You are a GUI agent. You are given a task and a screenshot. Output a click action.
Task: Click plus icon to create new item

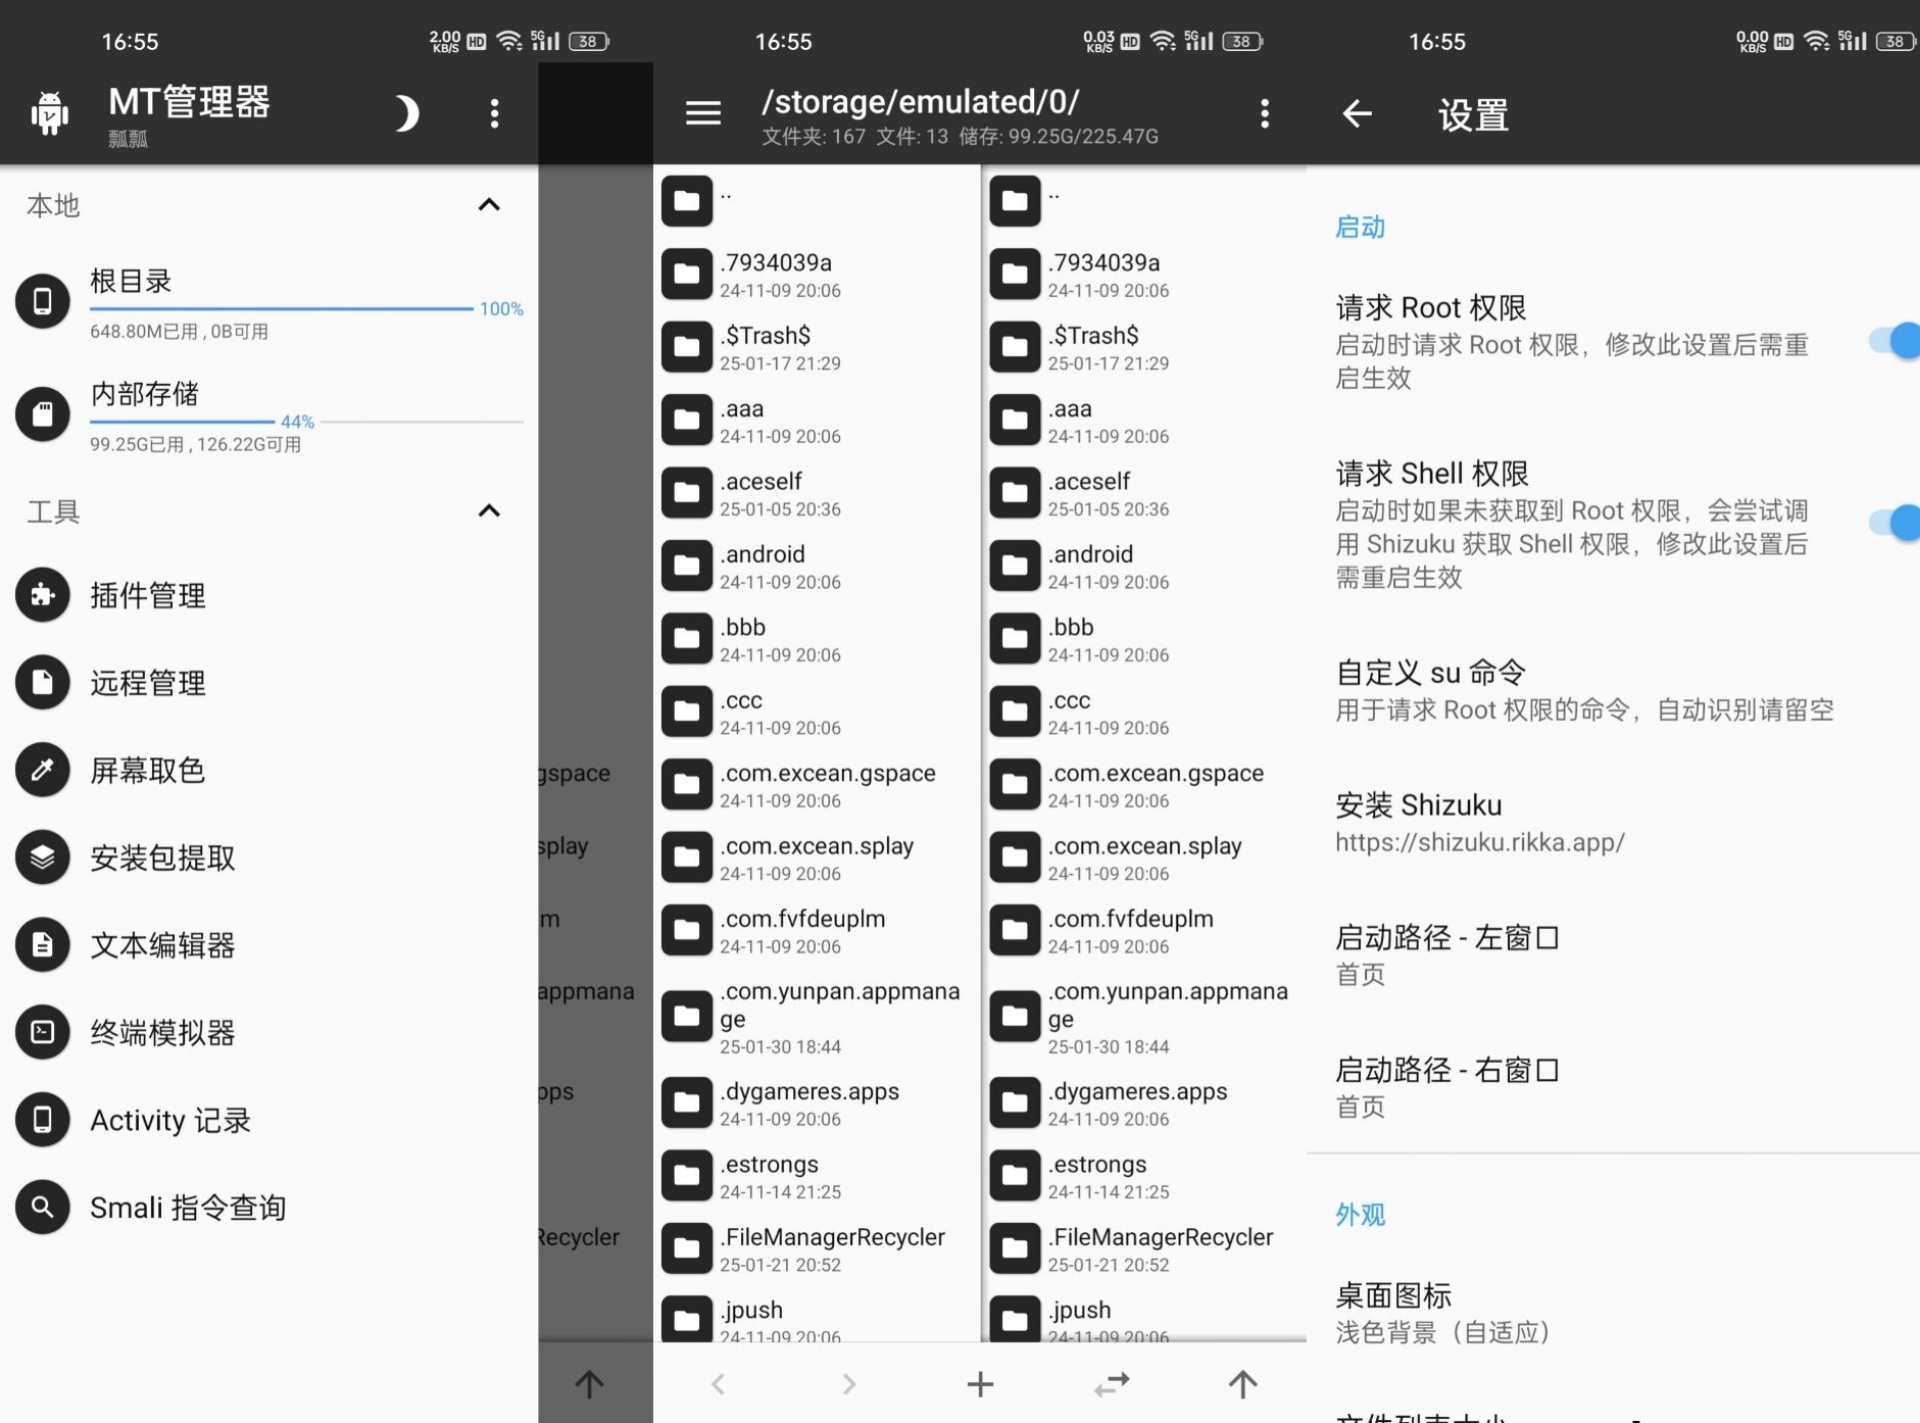(980, 1384)
